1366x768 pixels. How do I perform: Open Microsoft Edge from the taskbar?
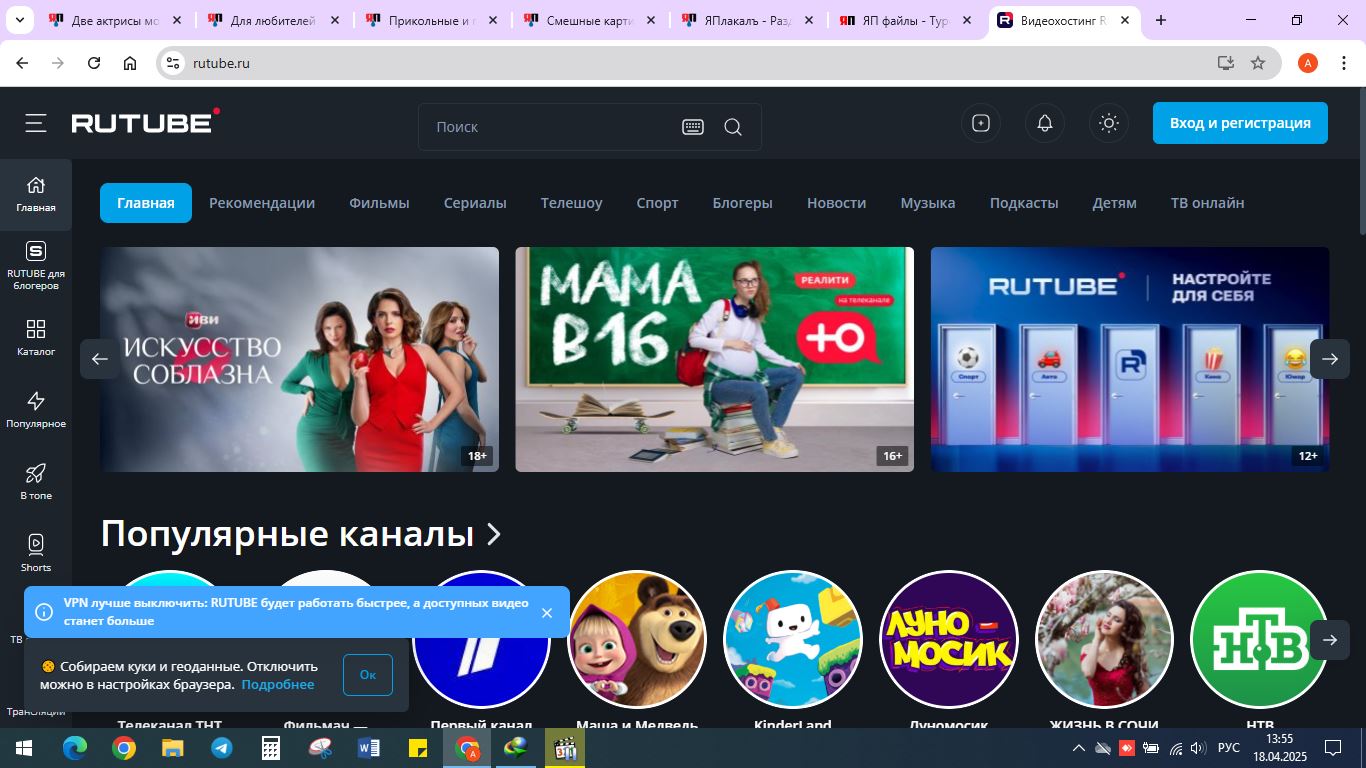[x=74, y=747]
